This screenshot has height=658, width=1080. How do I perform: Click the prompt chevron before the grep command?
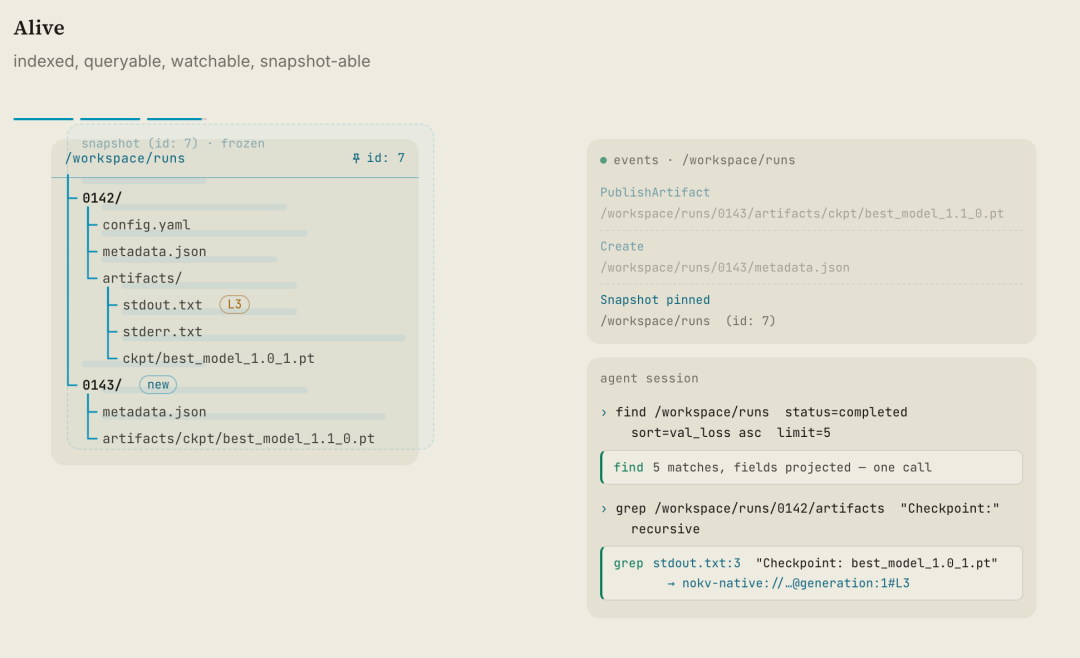604,509
